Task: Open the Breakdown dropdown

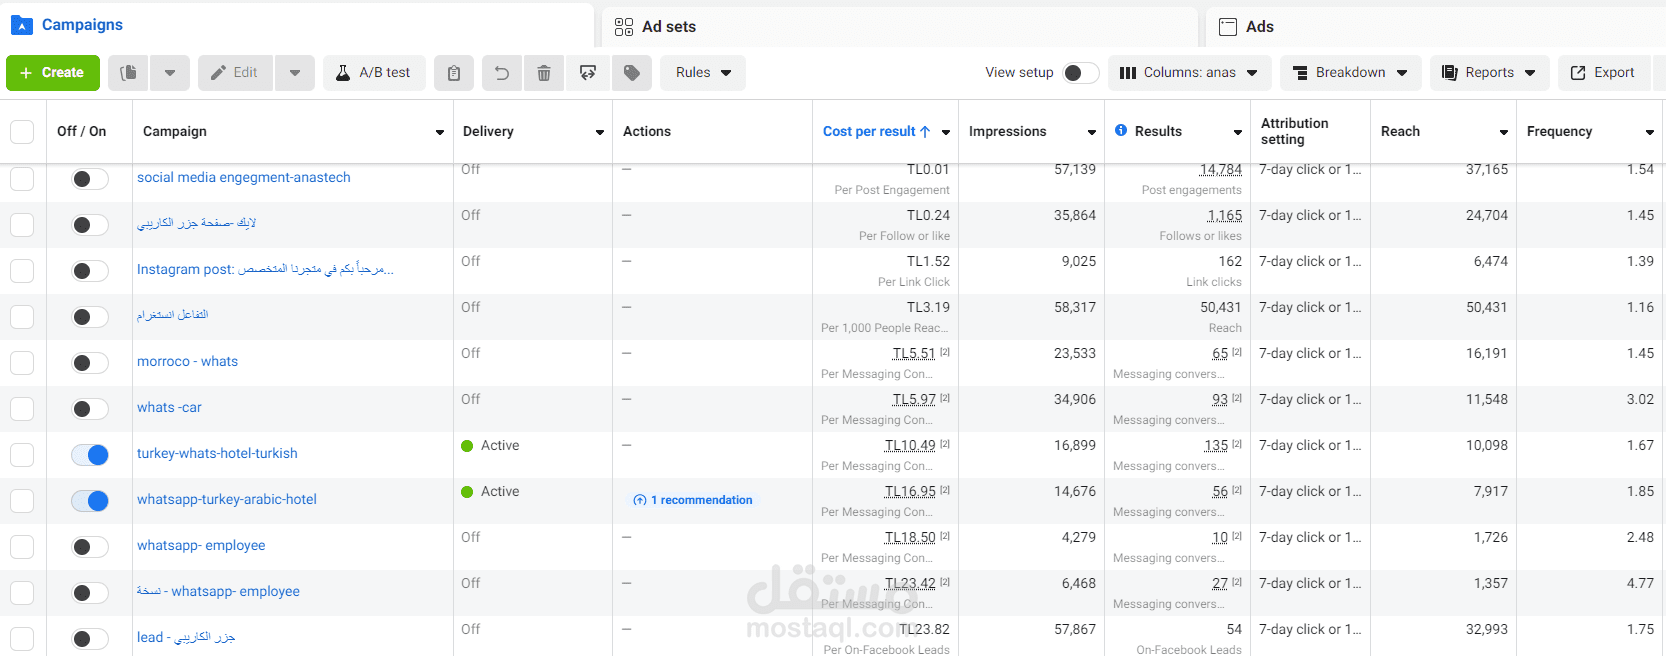Action: coord(1350,73)
